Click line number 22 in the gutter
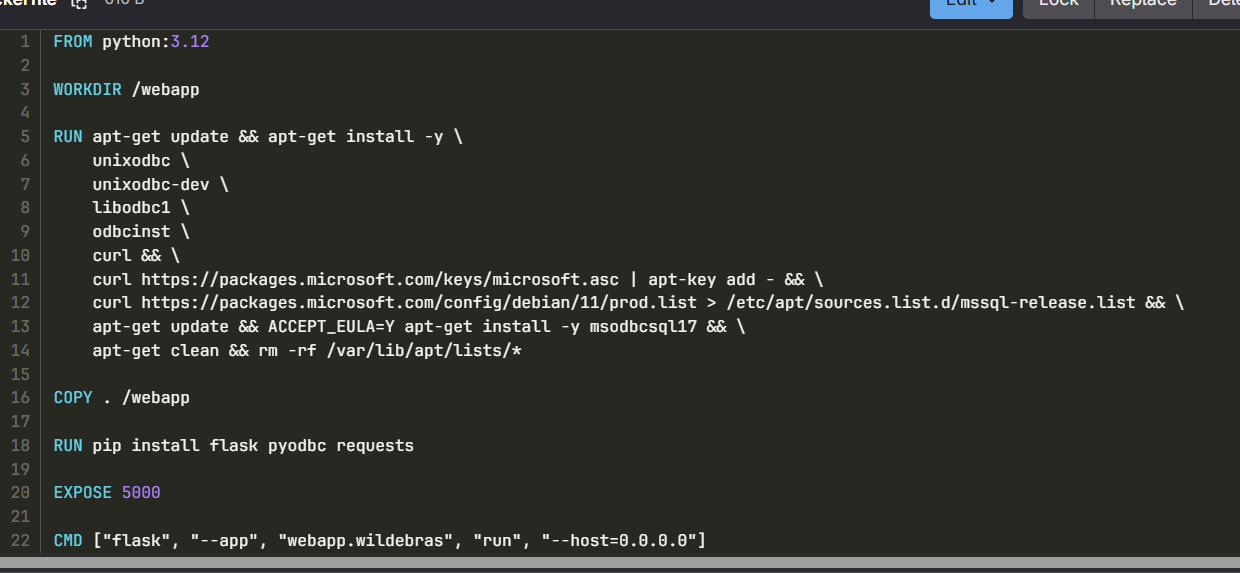1240x573 pixels. tap(20, 541)
